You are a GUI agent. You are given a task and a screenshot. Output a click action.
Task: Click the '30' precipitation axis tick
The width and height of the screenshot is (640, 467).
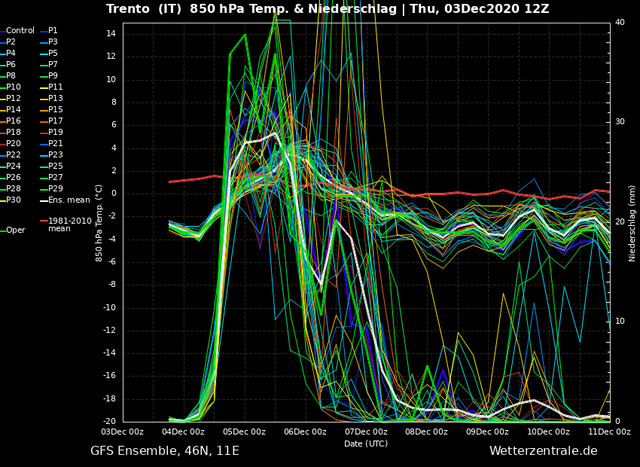(x=620, y=122)
